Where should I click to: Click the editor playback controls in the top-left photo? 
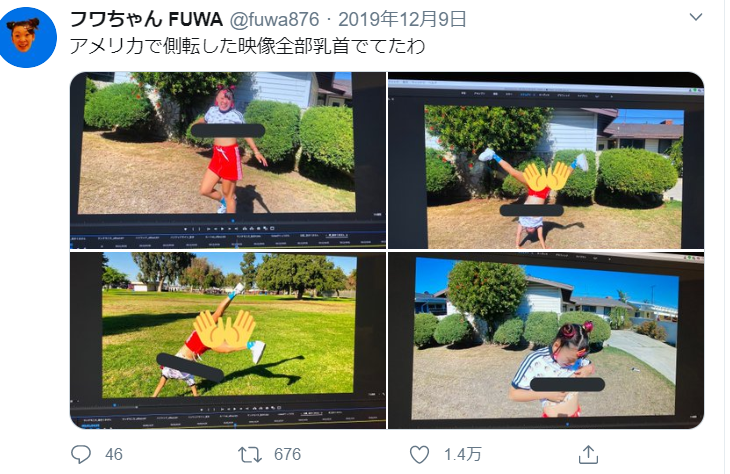coord(228,229)
